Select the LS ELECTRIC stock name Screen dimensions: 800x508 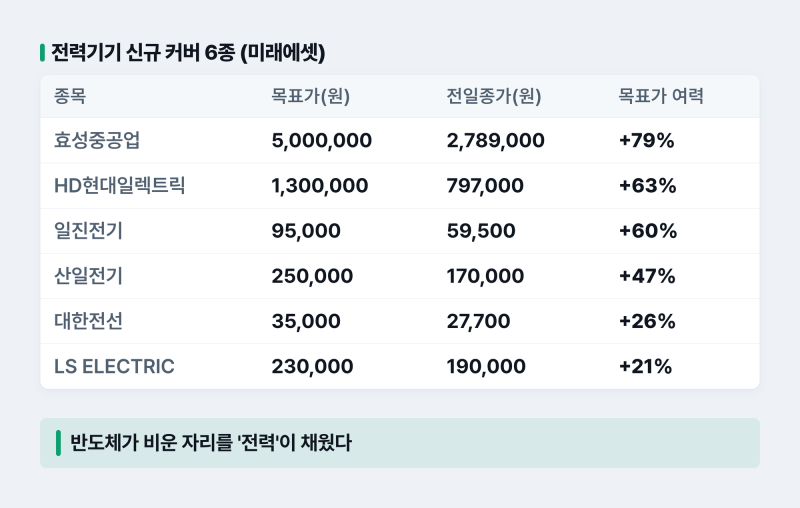pos(114,366)
